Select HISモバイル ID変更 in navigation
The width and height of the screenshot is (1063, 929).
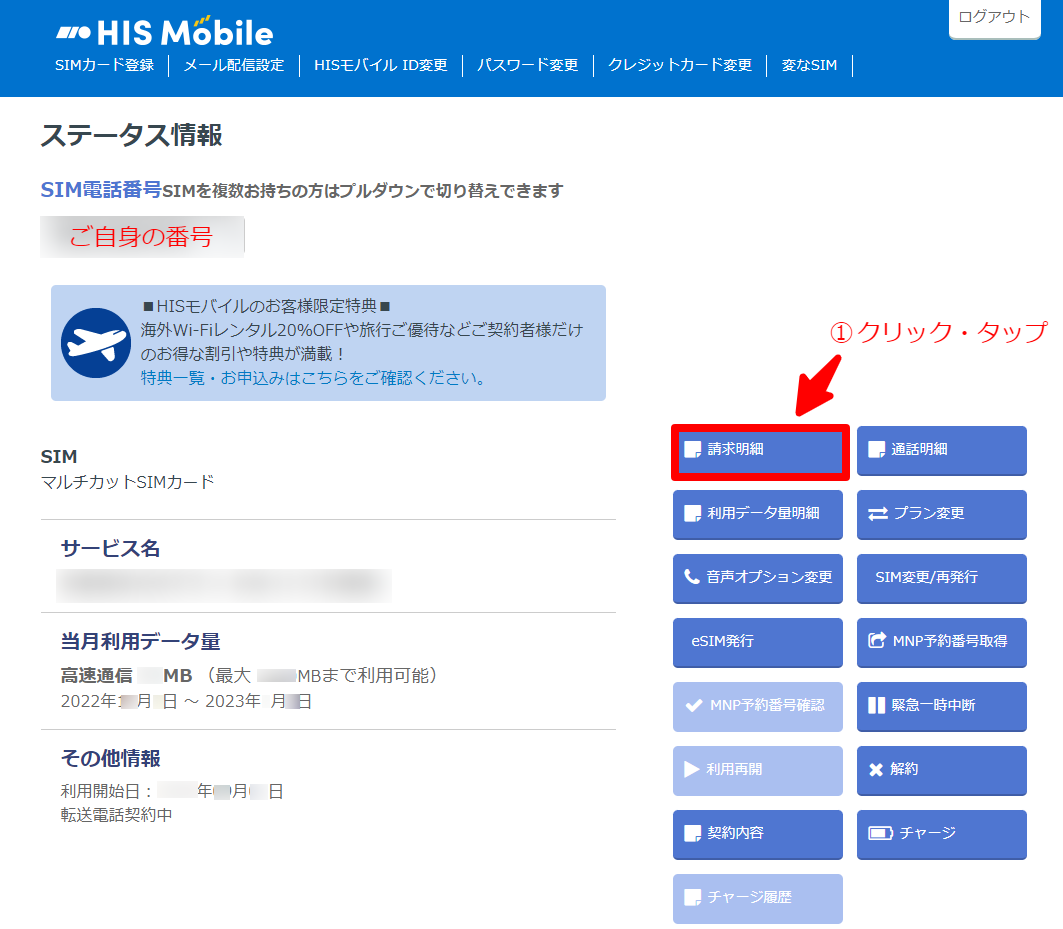pos(380,65)
